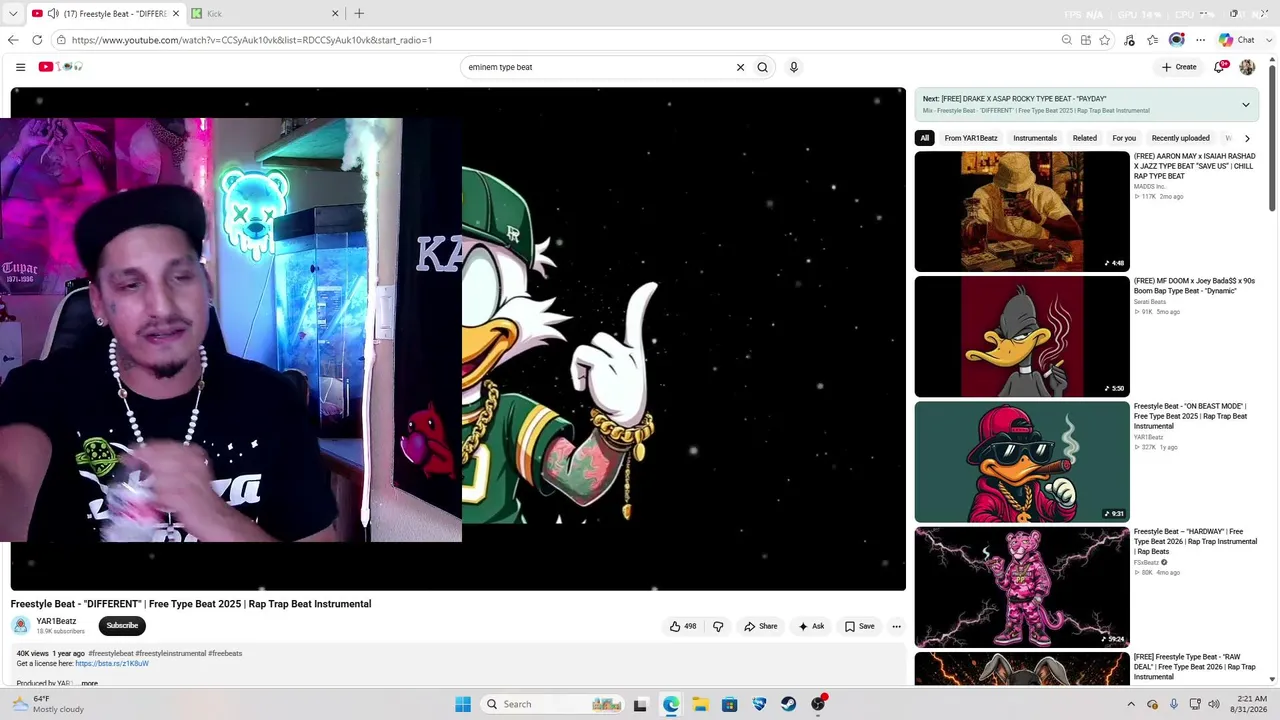
Task: Open HARDWAY beat video thumbnail
Action: point(1022,587)
